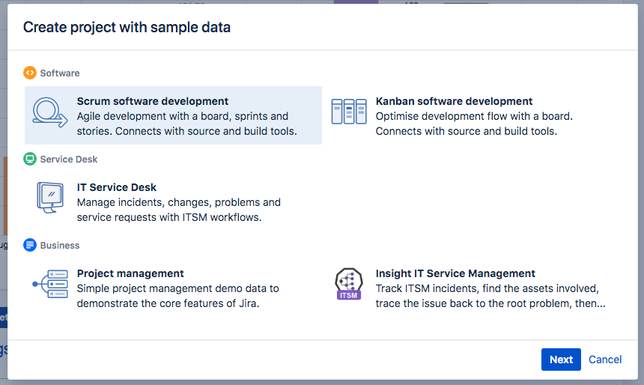The image size is (644, 385).
Task: Click the 'Create project with sample data' heading
Action: (126, 27)
